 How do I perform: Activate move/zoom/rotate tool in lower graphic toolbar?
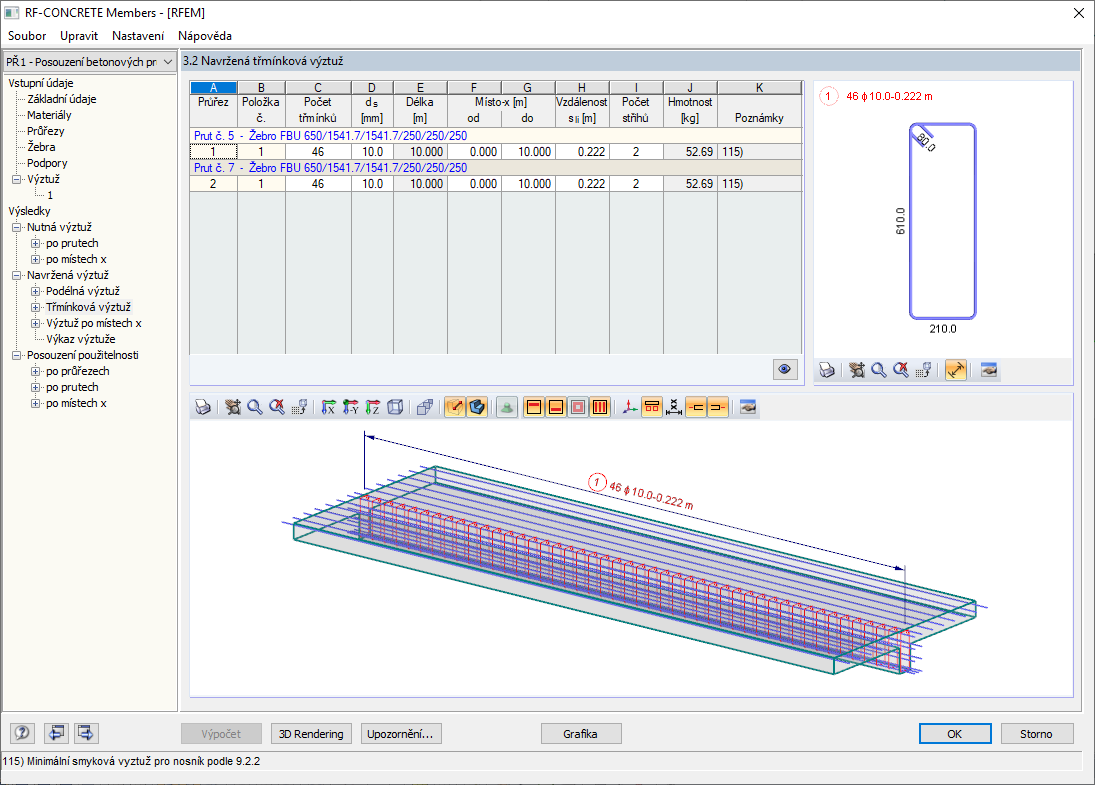(x=233, y=407)
